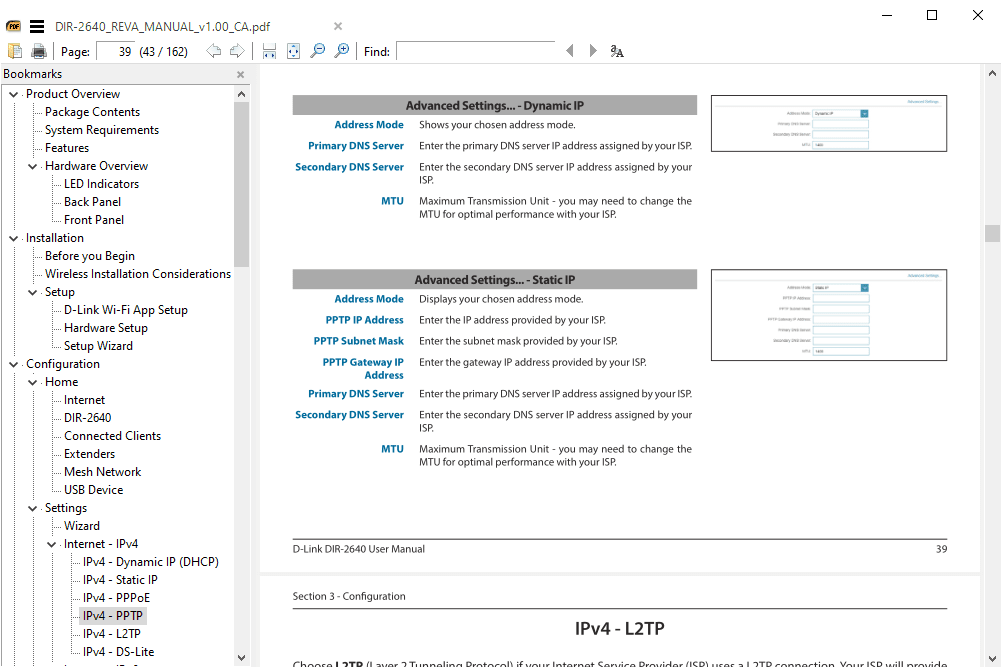Click the Sumatra PDF app icon

click(x=13, y=26)
